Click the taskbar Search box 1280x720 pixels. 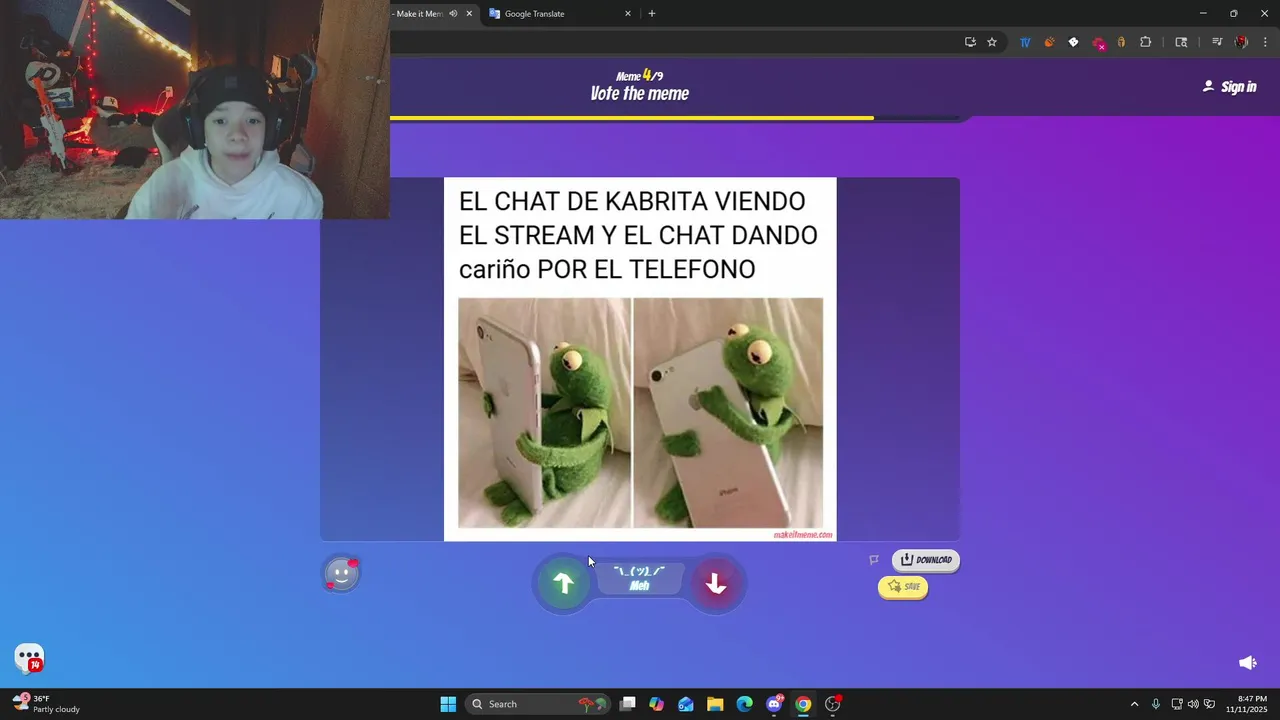tap(540, 704)
